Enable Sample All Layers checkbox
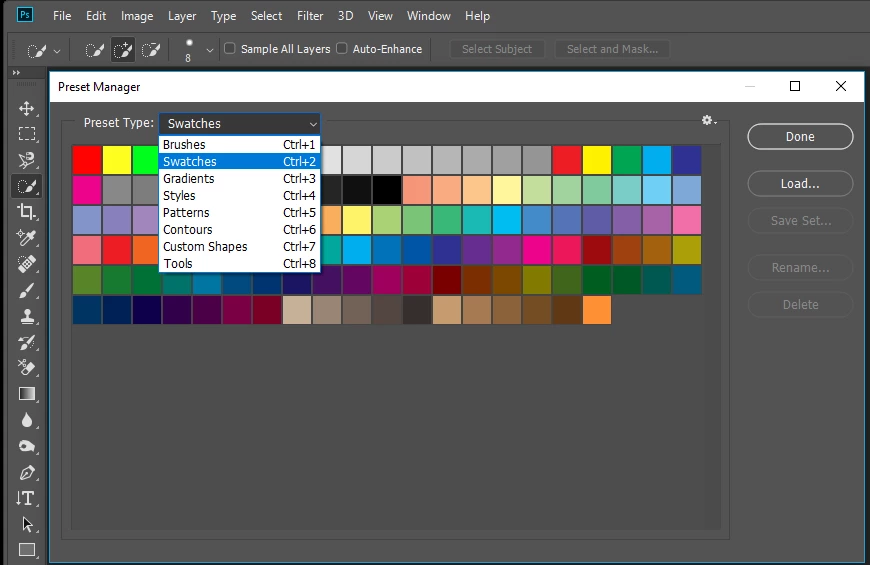Image resolution: width=870 pixels, height=565 pixels. coord(230,49)
